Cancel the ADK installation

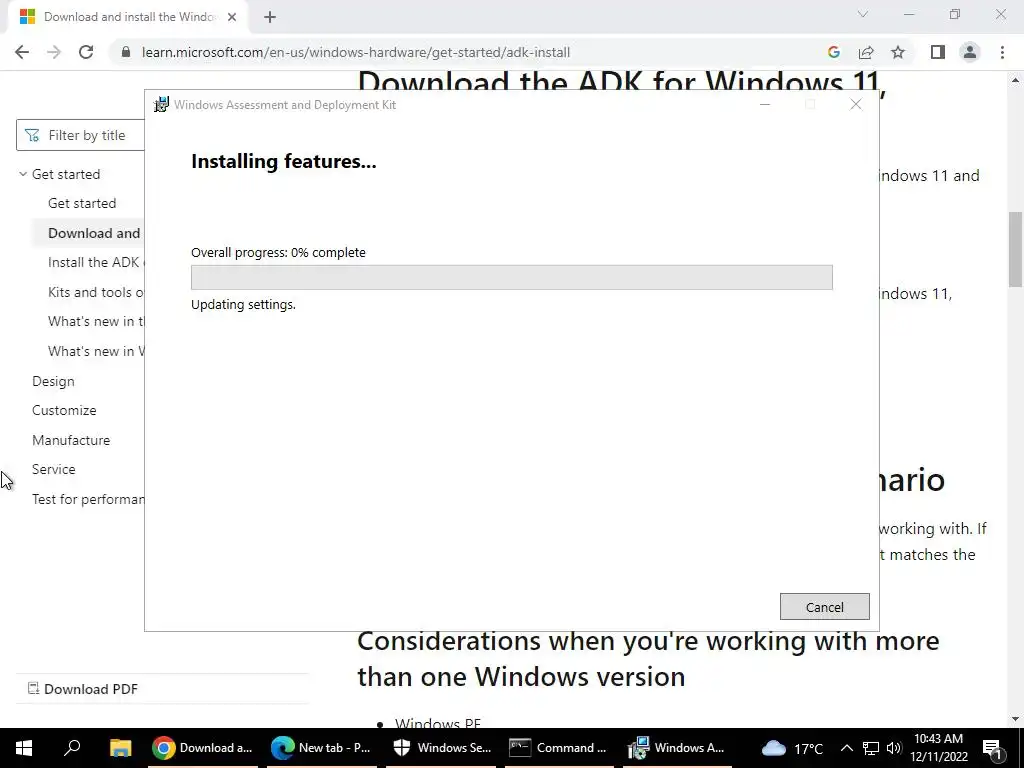click(824, 607)
